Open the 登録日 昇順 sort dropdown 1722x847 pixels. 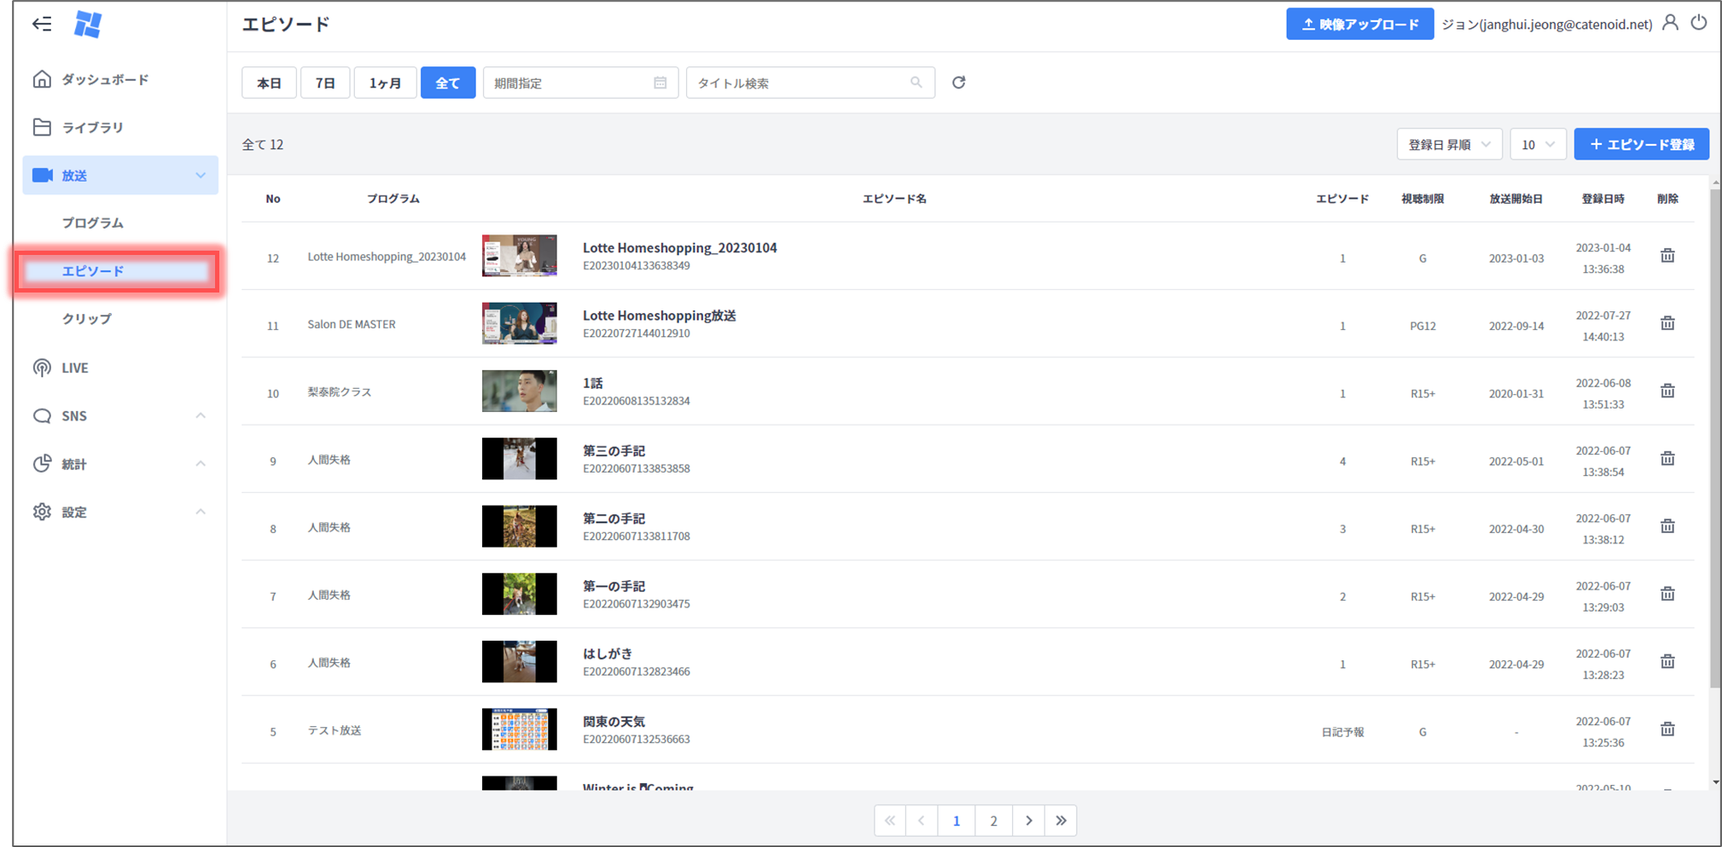pos(1448,145)
